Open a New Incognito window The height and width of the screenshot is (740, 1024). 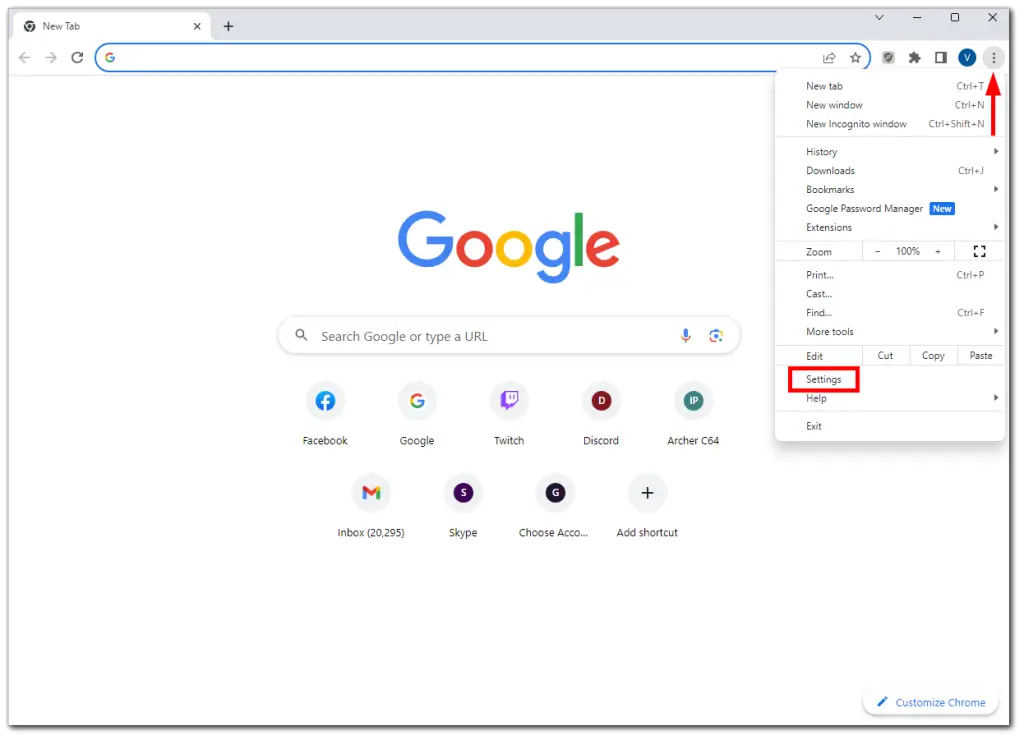click(858, 123)
